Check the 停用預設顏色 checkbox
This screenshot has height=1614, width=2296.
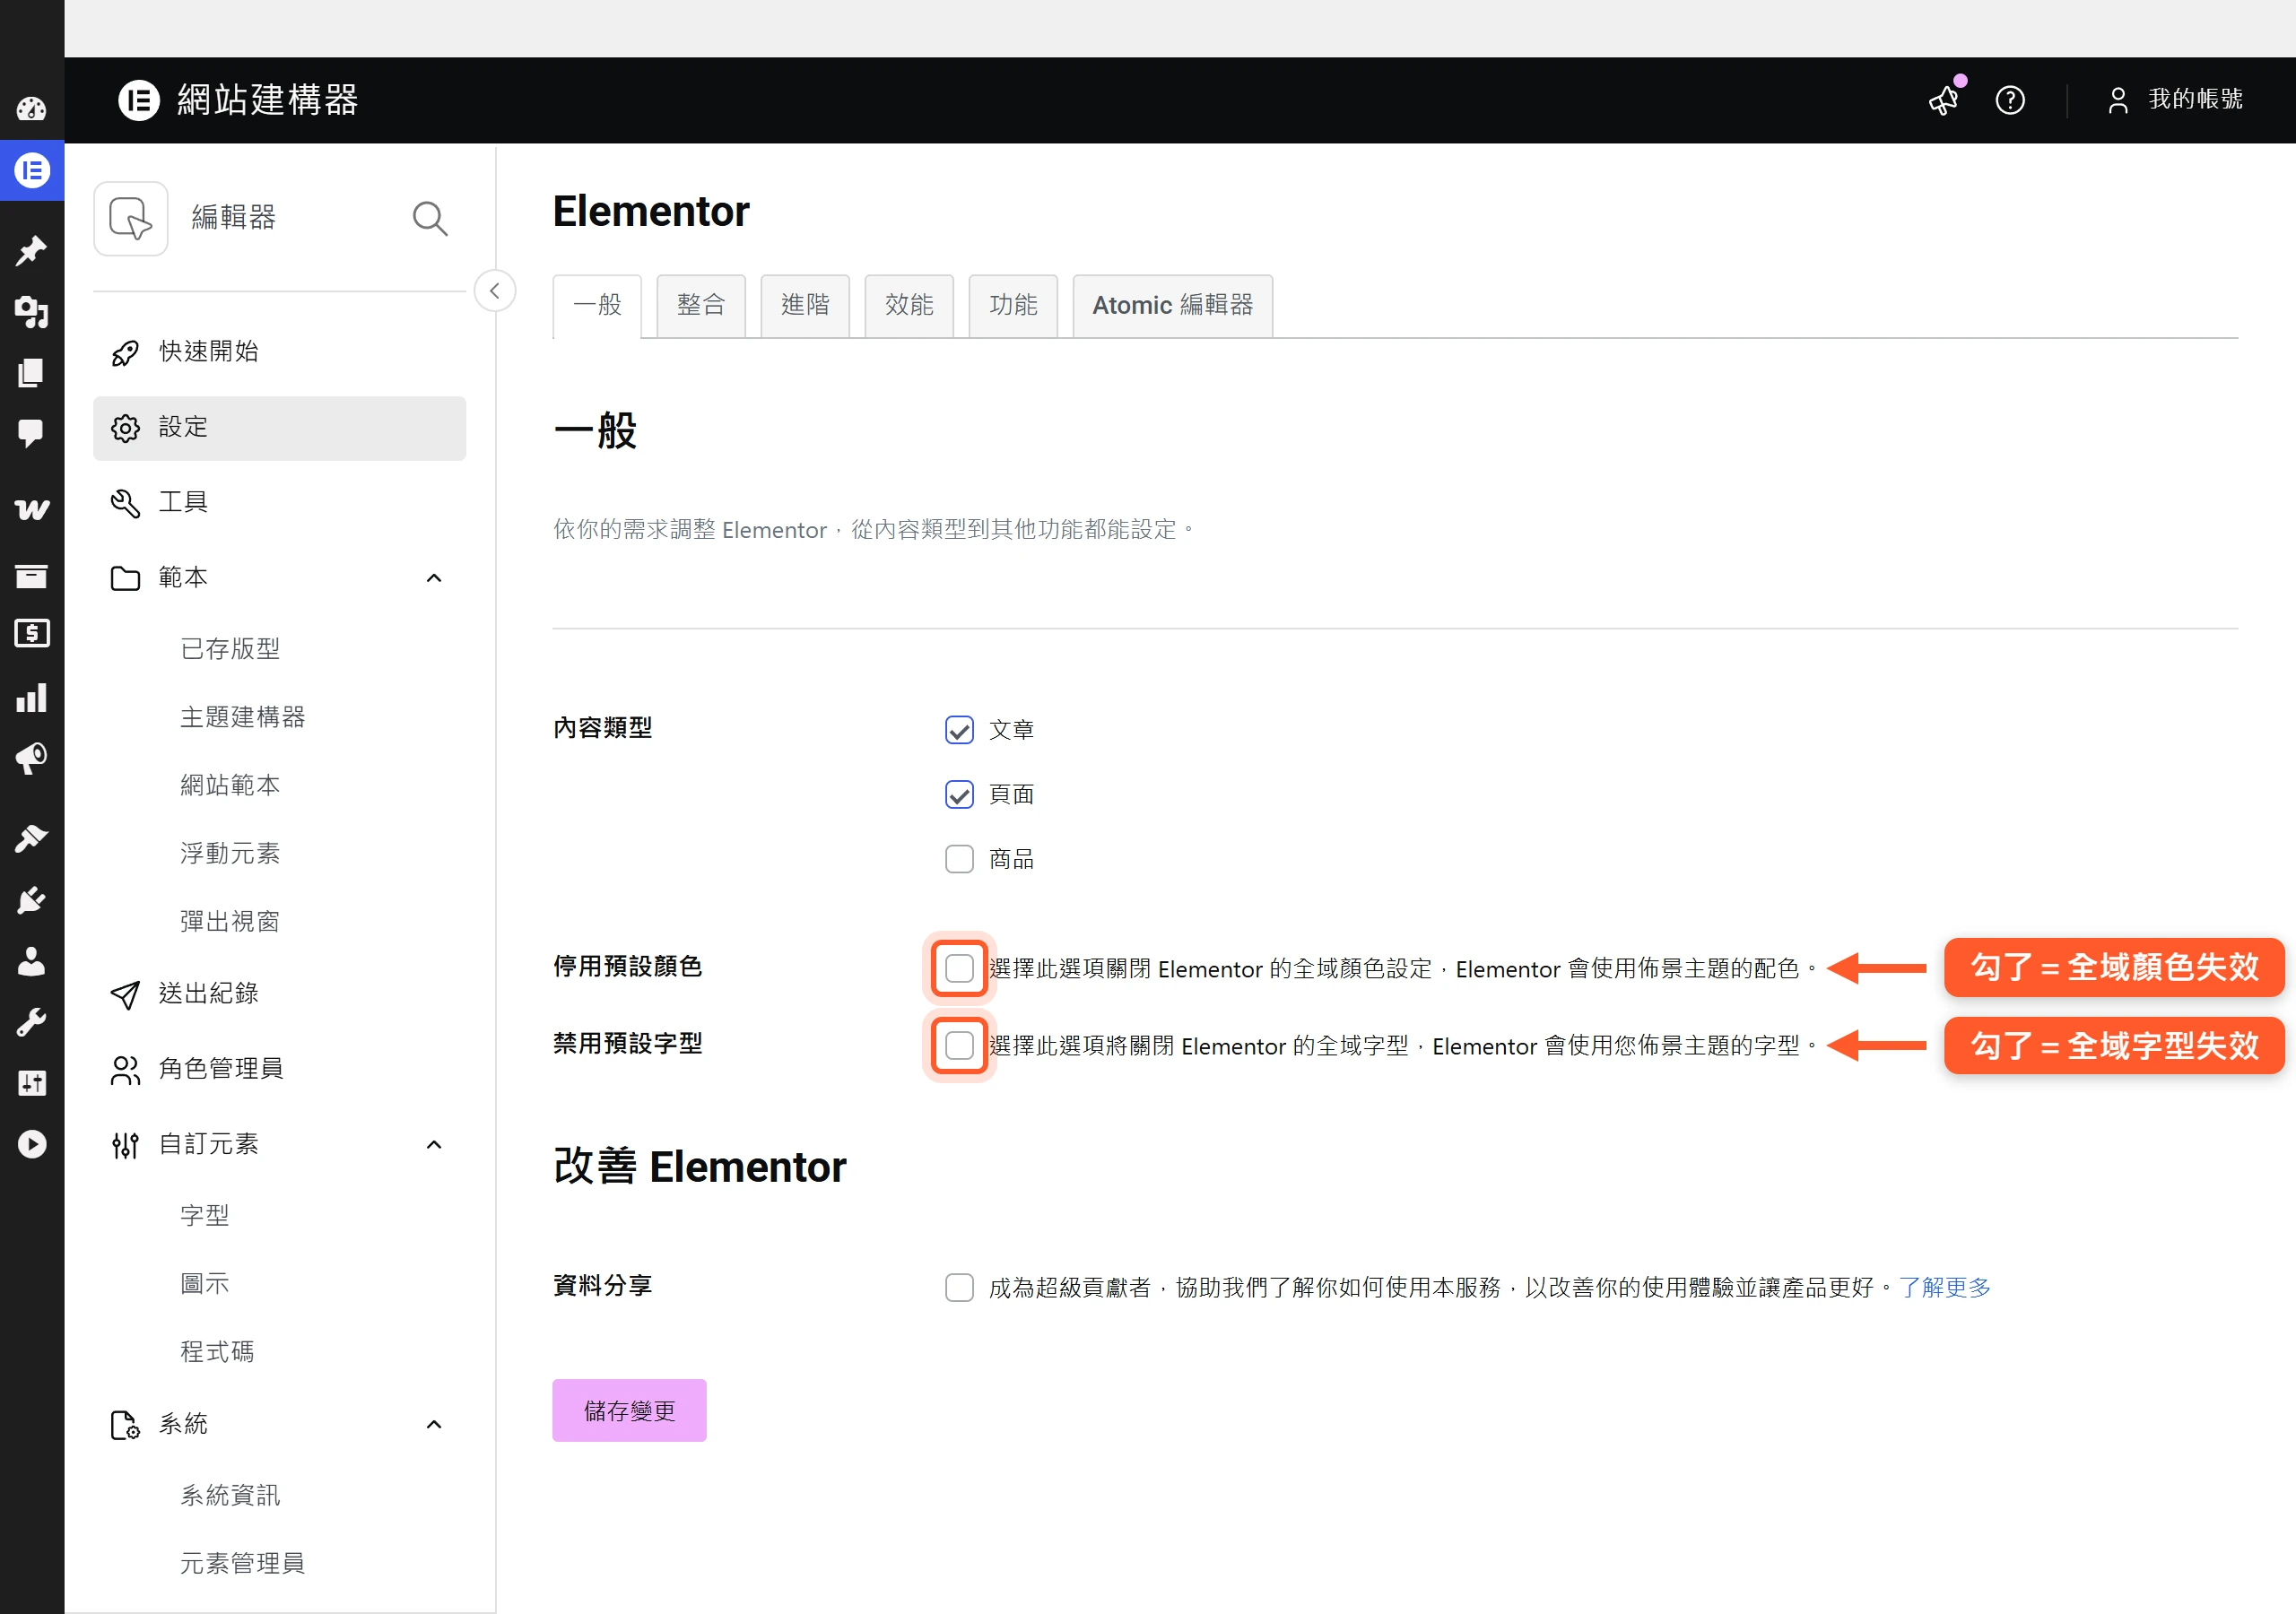click(959, 968)
